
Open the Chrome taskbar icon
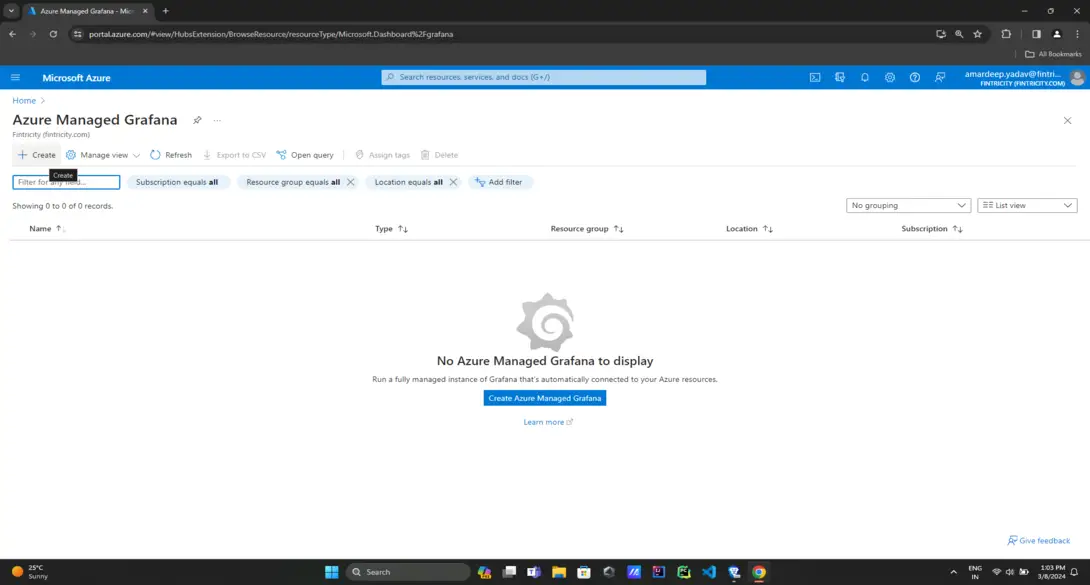758,572
